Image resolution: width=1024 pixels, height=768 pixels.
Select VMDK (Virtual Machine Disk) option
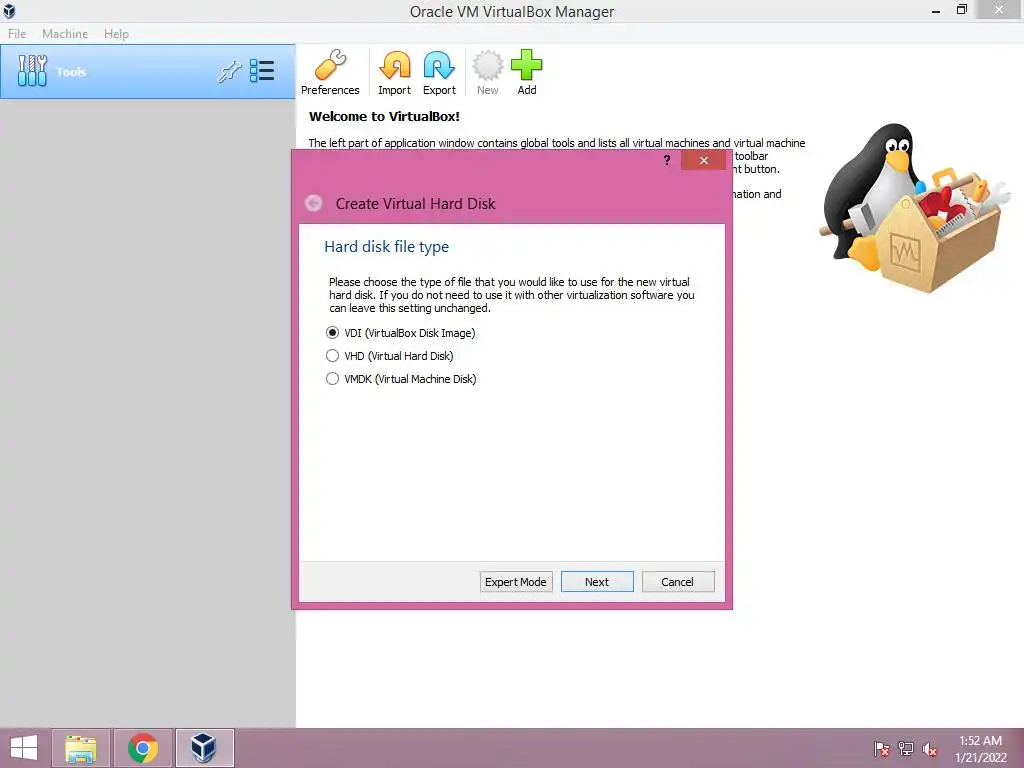401,379
